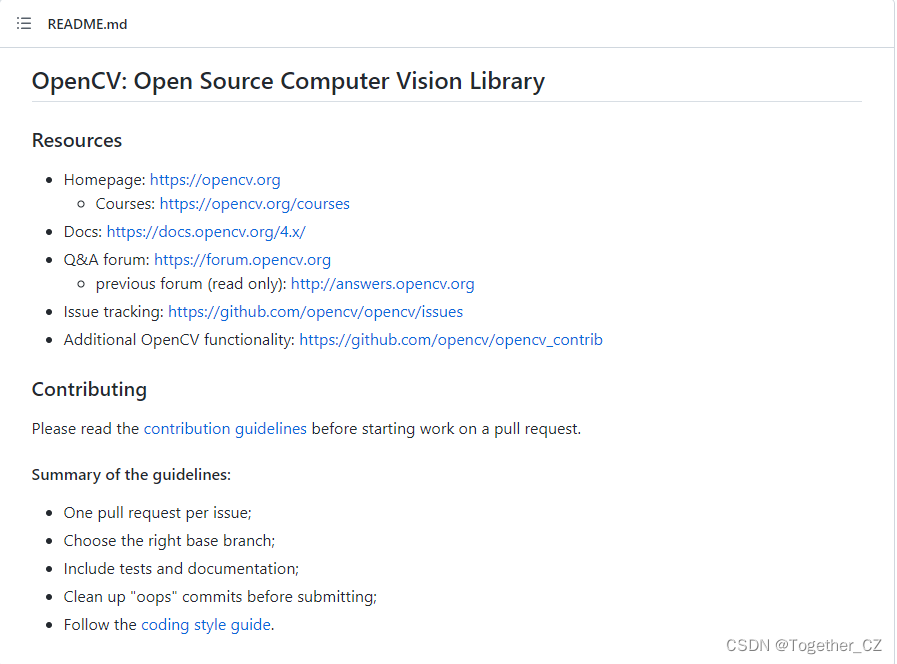The height and width of the screenshot is (664, 897).
Task: Open the OpenCV homepage link
Action: coord(214,179)
